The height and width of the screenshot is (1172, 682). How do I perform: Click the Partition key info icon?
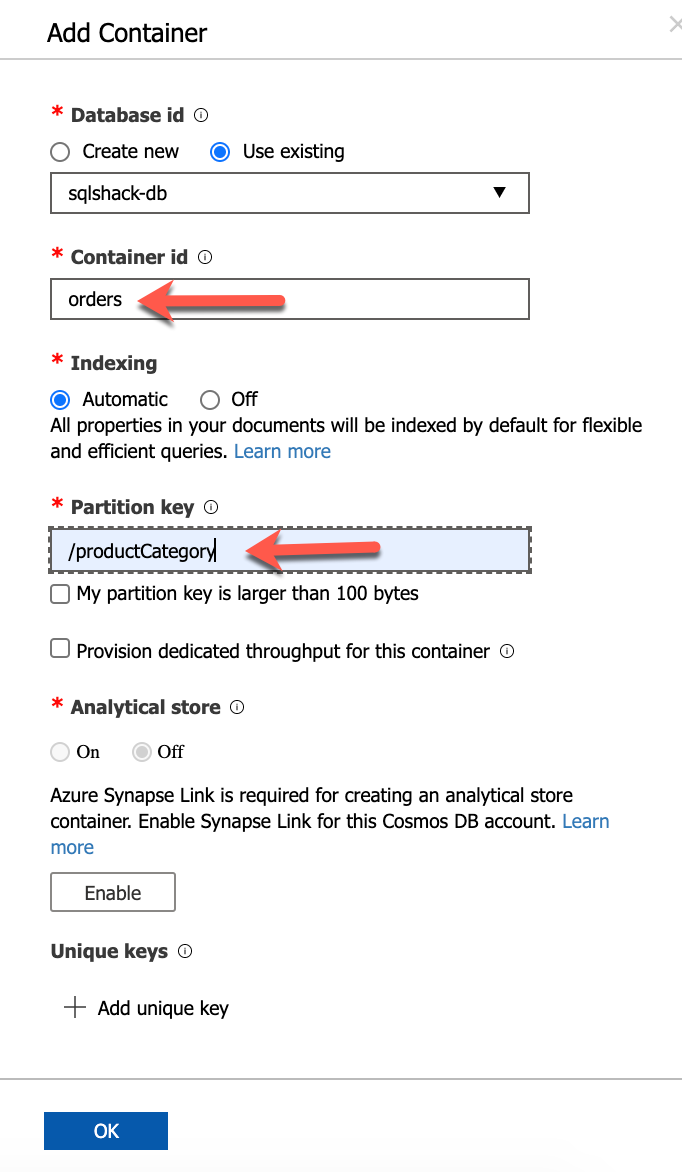pyautogui.click(x=211, y=507)
